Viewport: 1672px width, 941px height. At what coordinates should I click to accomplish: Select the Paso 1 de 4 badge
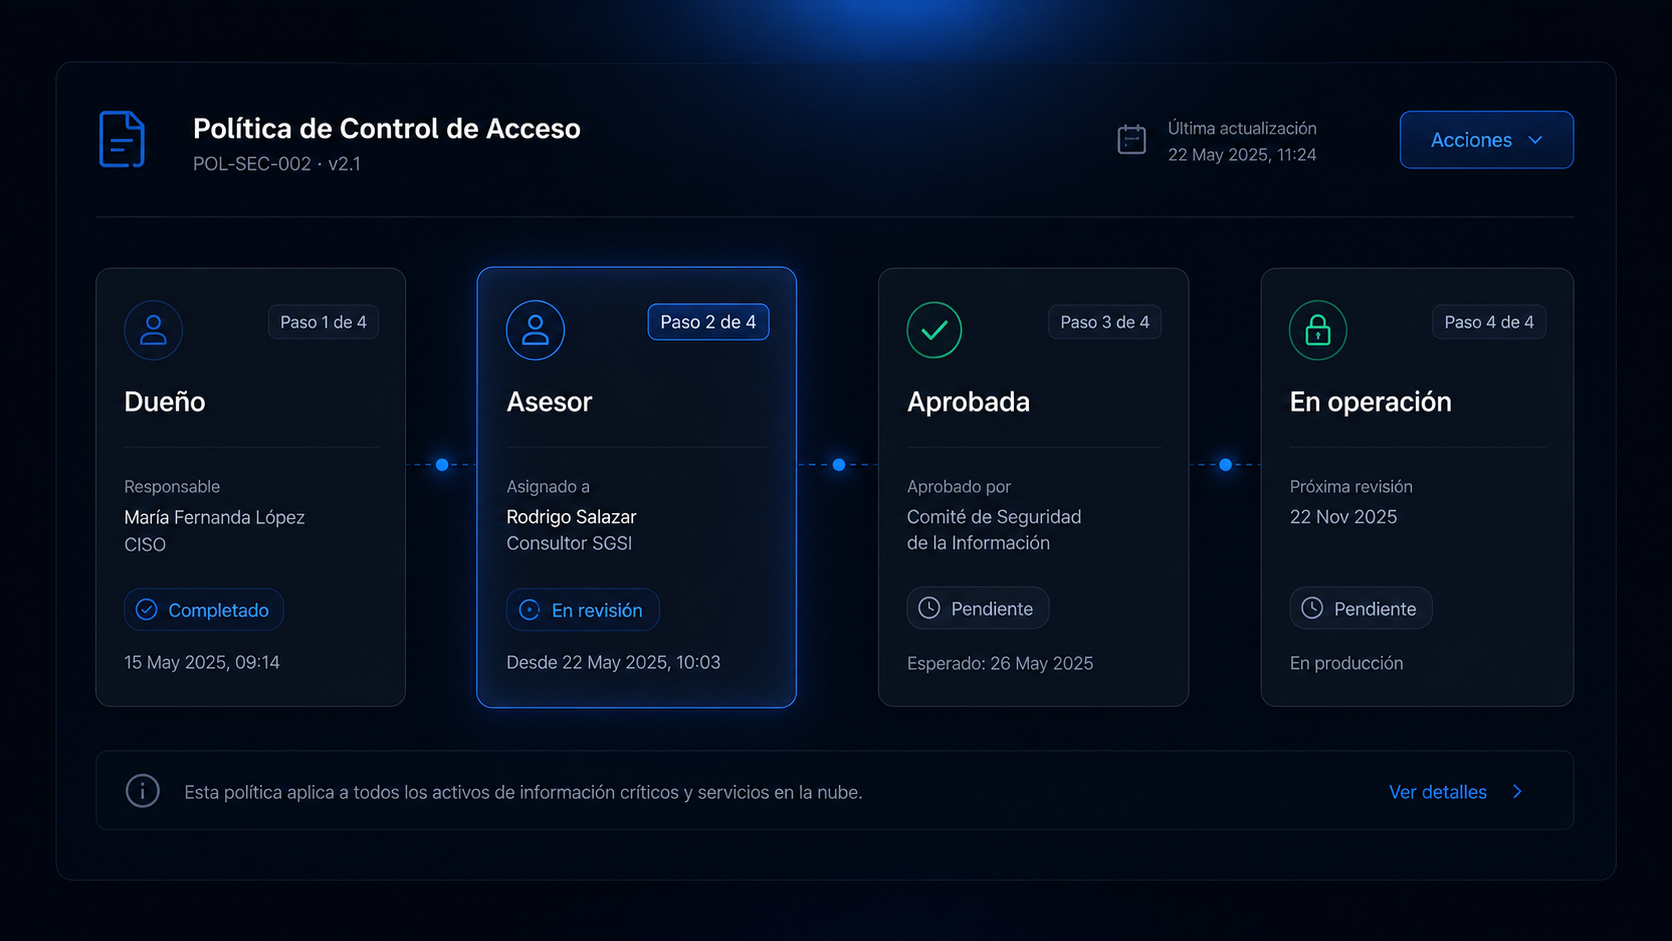(x=323, y=322)
